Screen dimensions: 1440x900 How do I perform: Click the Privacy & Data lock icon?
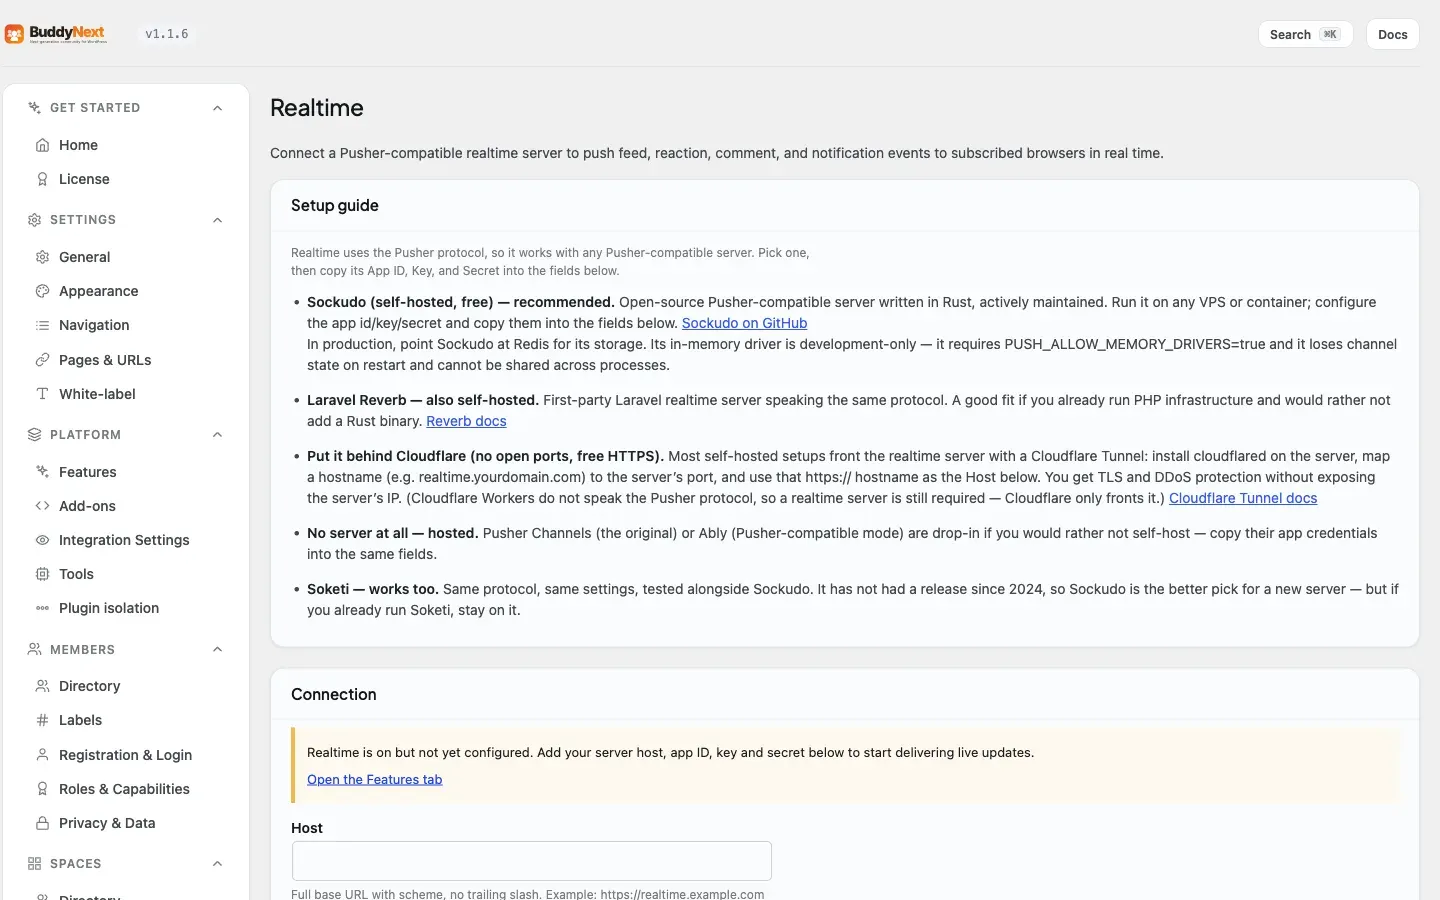click(42, 823)
